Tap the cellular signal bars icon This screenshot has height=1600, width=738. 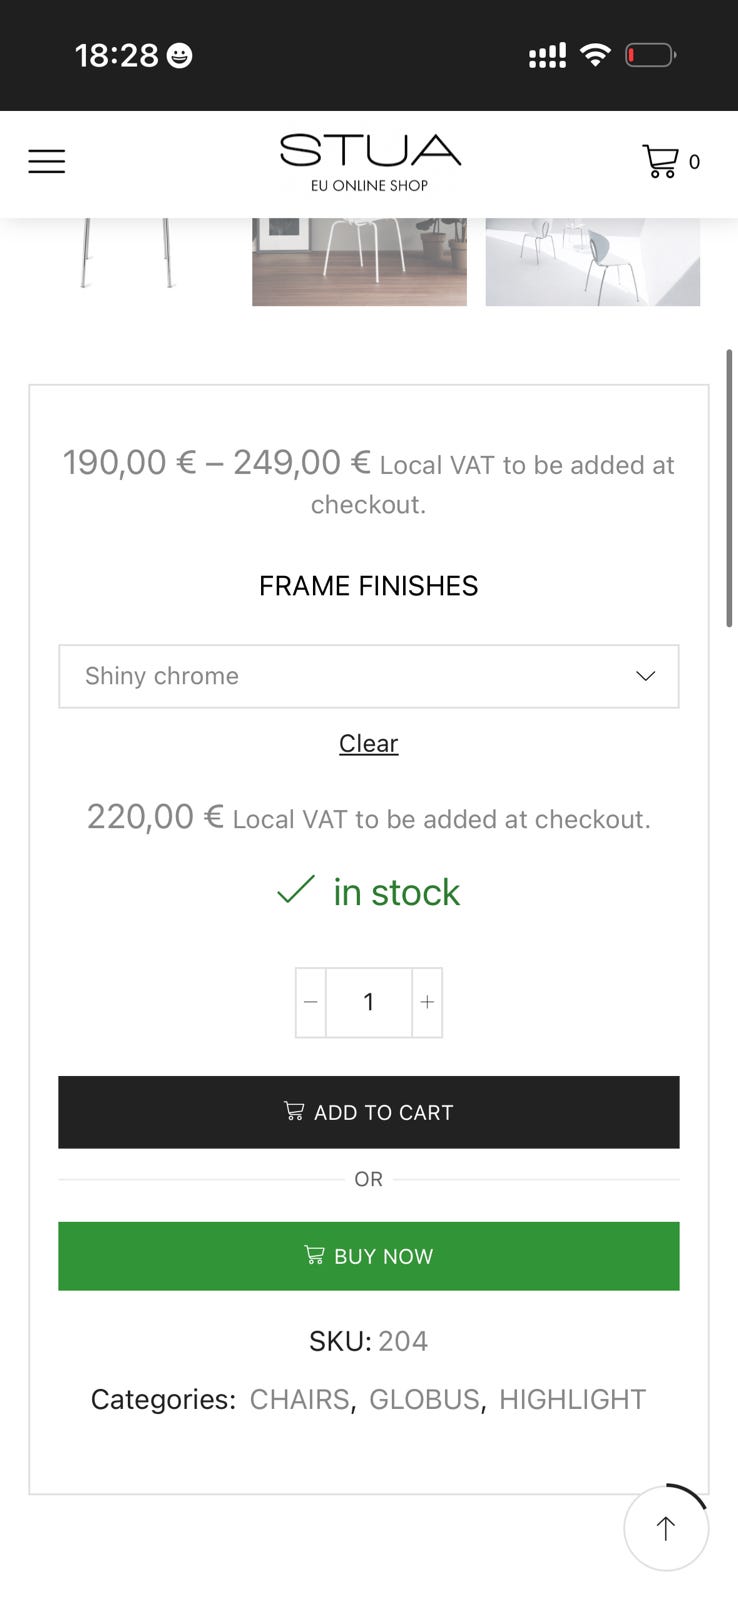[547, 55]
